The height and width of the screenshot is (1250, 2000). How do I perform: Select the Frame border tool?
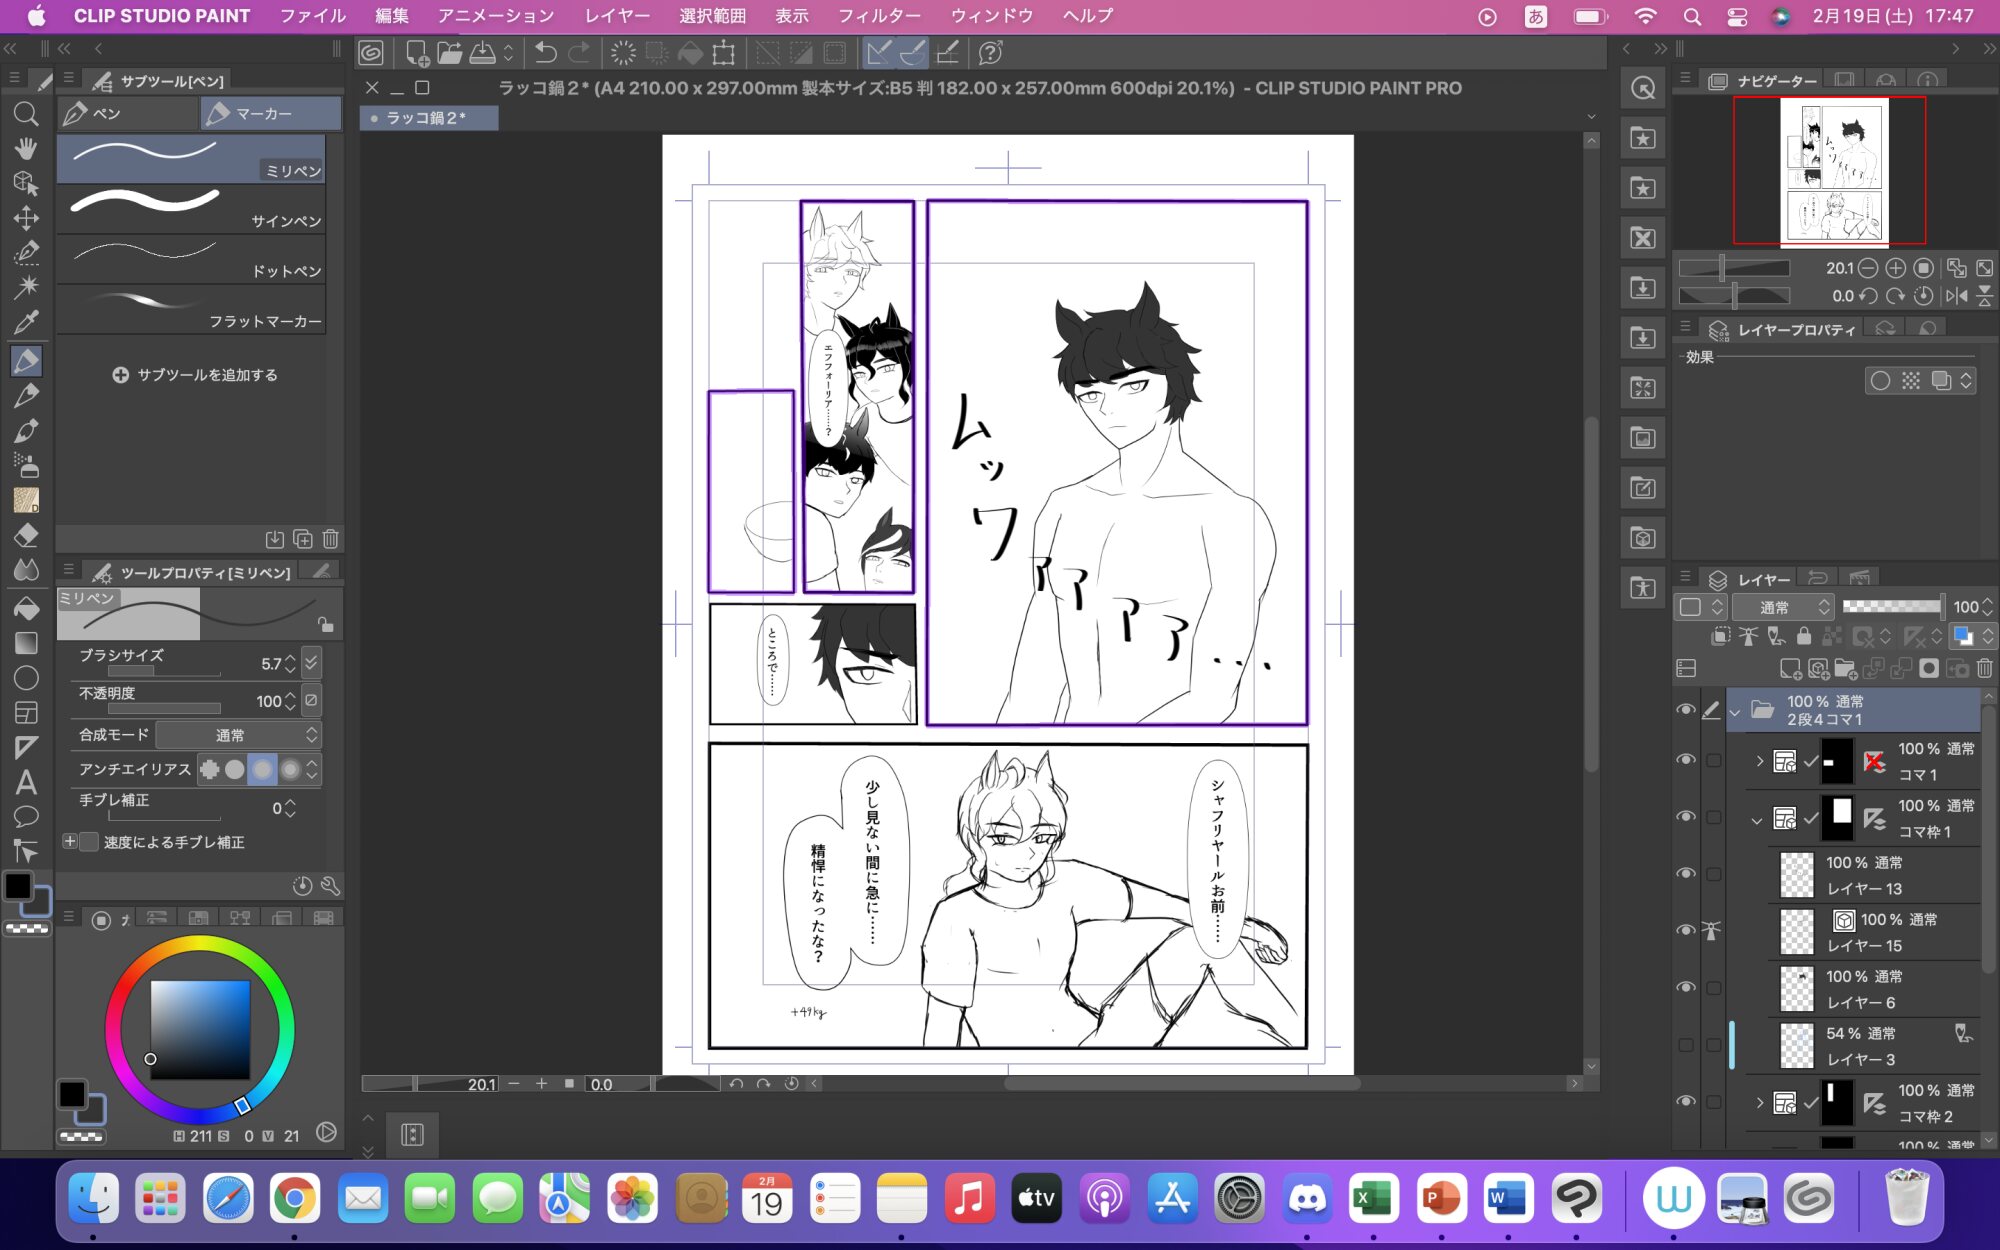[26, 713]
